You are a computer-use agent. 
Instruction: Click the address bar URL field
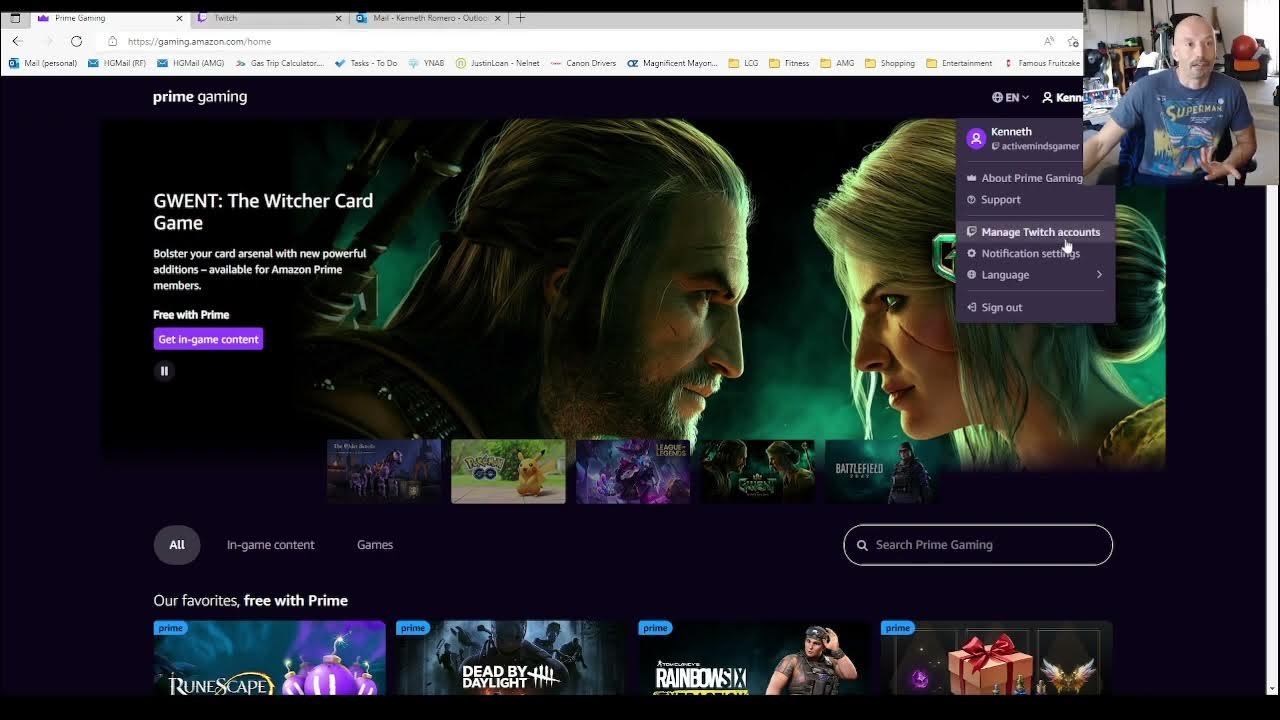click(570, 41)
